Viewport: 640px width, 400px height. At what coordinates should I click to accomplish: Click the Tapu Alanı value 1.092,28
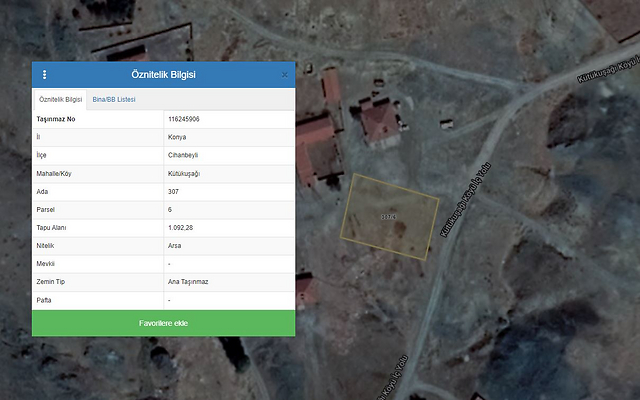pos(182,228)
